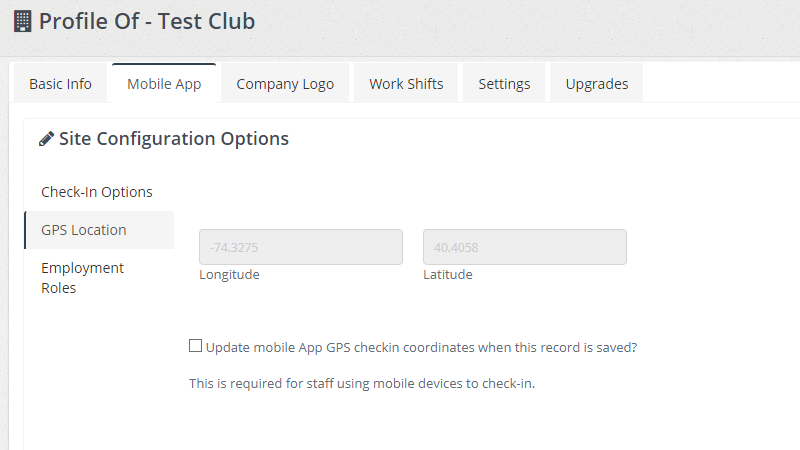Show Employment Roles section

coord(82,278)
